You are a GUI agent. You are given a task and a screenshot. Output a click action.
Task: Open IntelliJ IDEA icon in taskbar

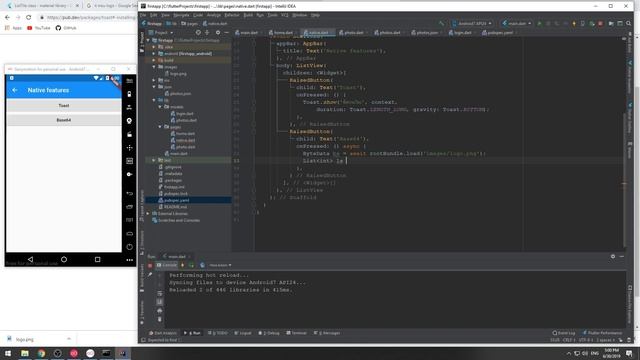click(122, 353)
